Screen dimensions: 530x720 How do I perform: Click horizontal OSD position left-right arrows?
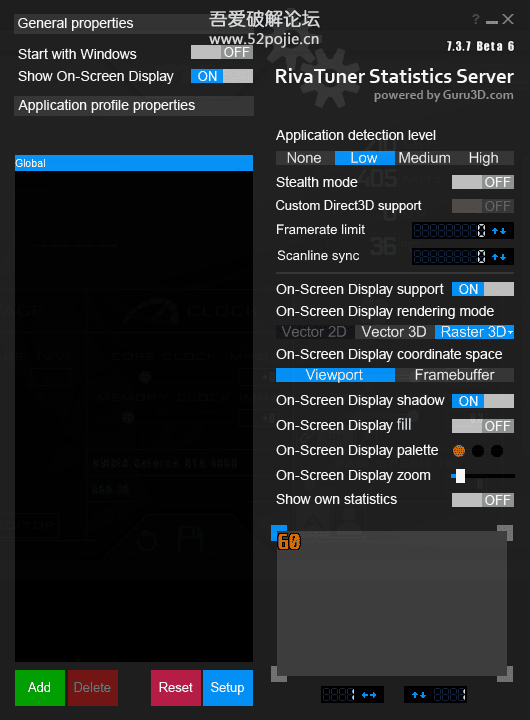click(369, 695)
